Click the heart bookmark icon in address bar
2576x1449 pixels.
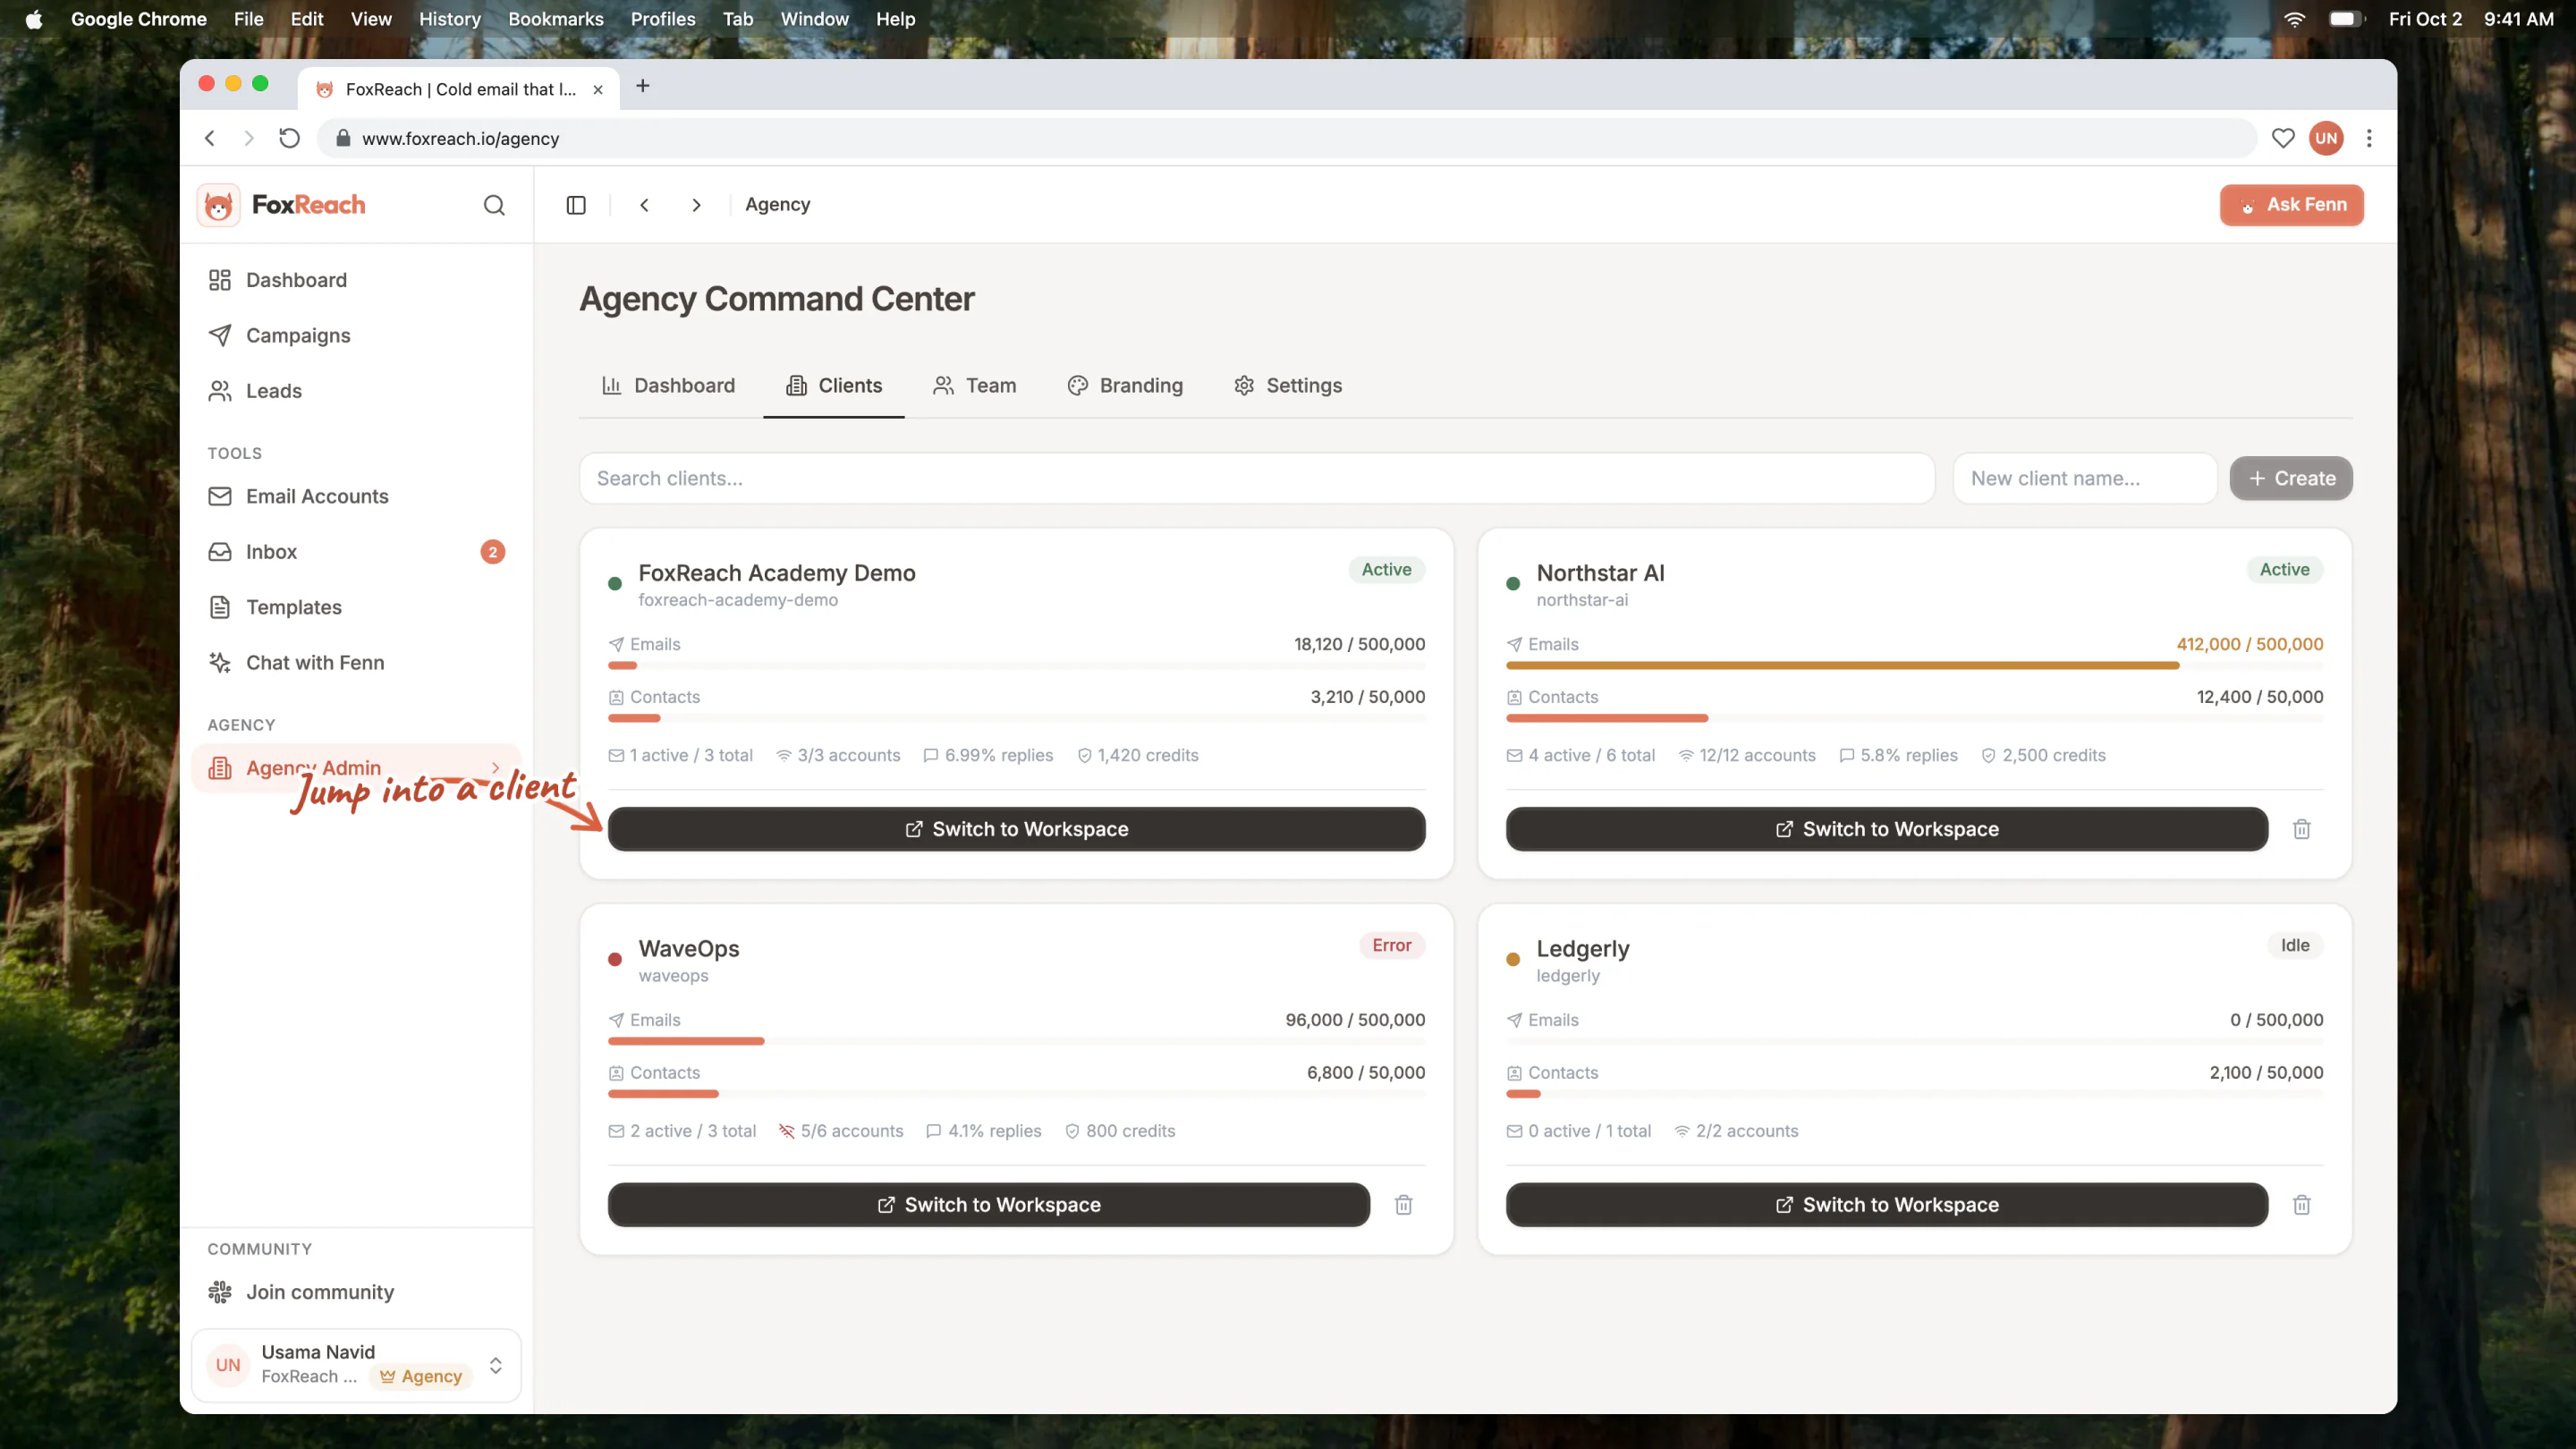click(2283, 138)
